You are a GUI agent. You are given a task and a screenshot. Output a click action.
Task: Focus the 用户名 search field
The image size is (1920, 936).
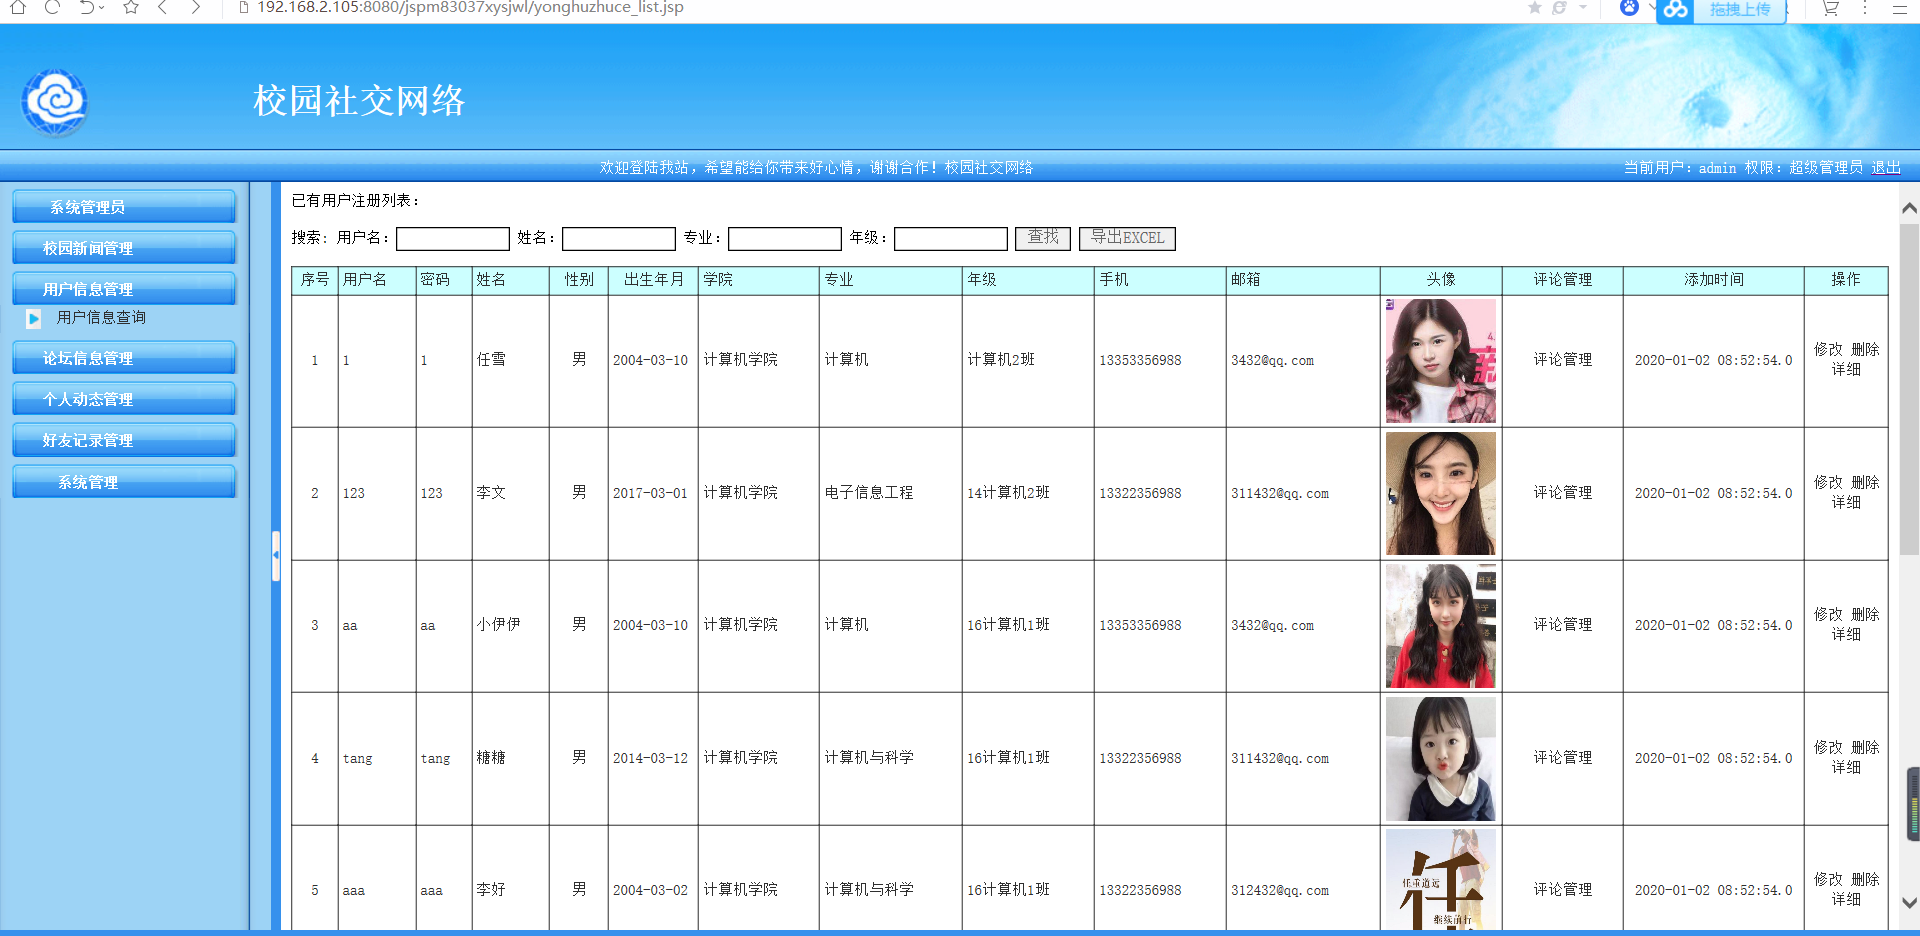(x=453, y=239)
